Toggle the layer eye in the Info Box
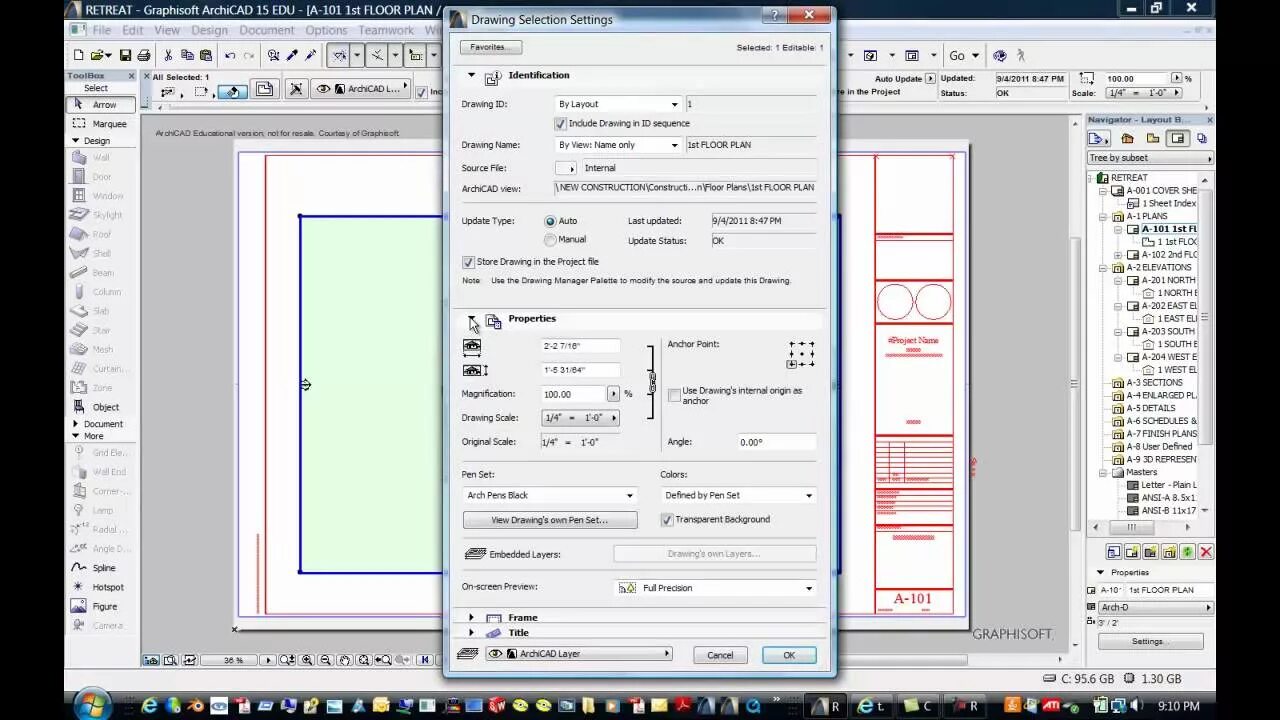 [323, 89]
